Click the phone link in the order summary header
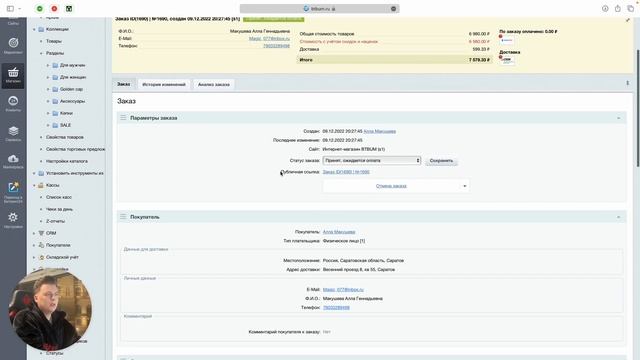This screenshot has width=640, height=360. [276, 46]
